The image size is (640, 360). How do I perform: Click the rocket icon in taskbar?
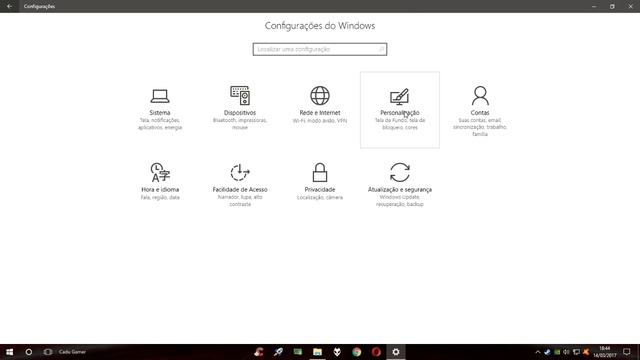tap(278, 352)
